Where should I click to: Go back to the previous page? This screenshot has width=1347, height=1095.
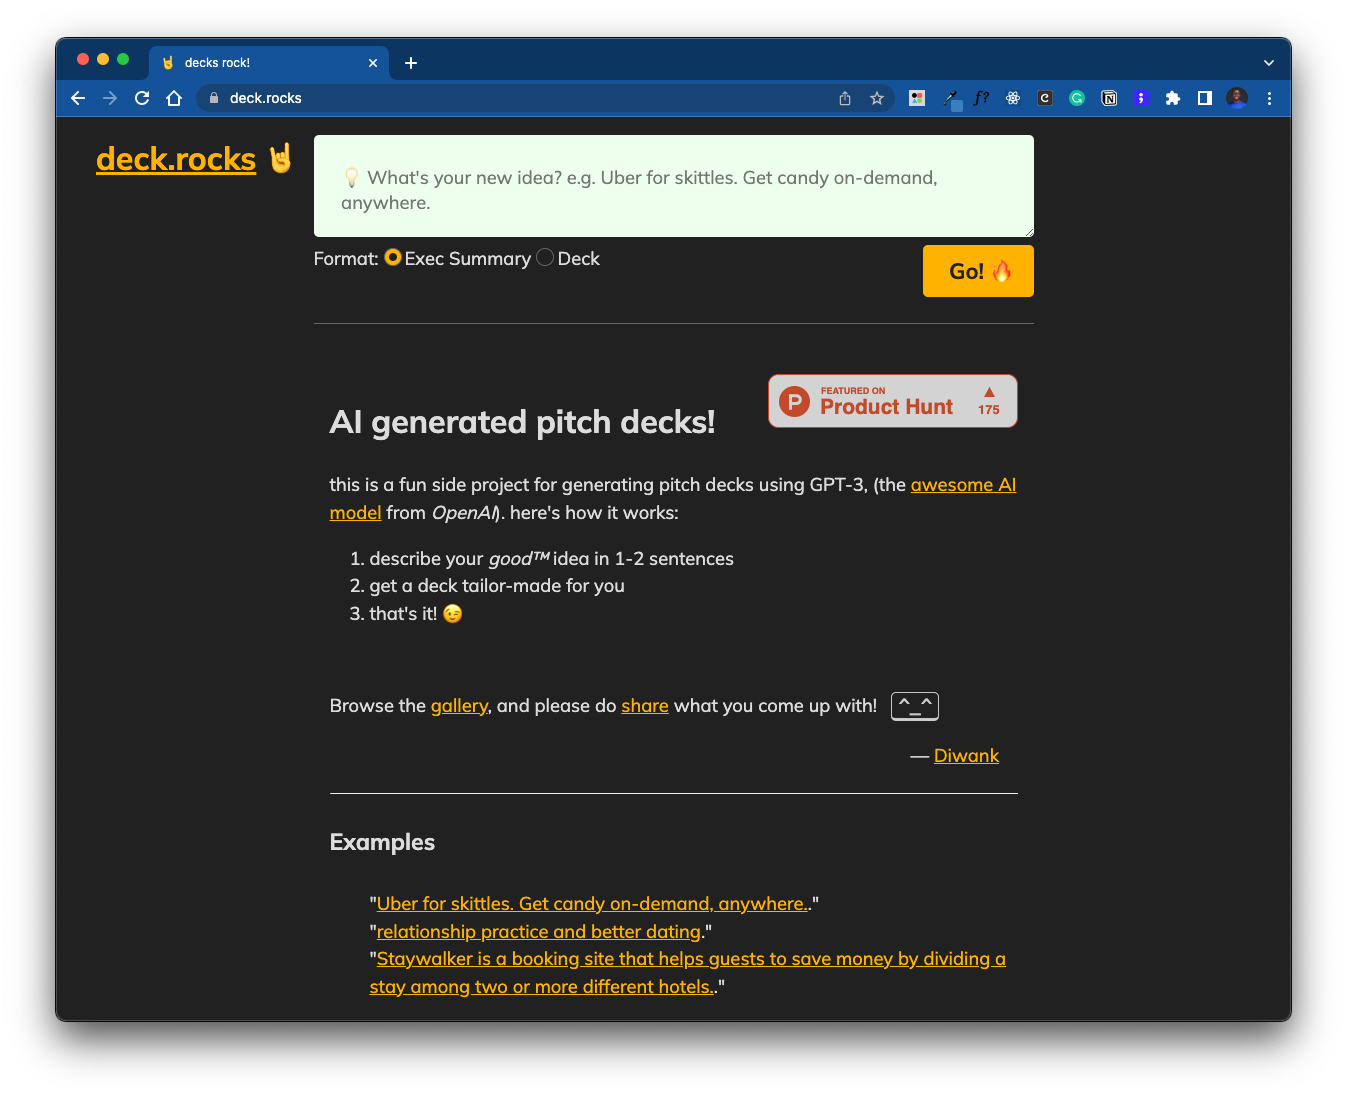78,98
